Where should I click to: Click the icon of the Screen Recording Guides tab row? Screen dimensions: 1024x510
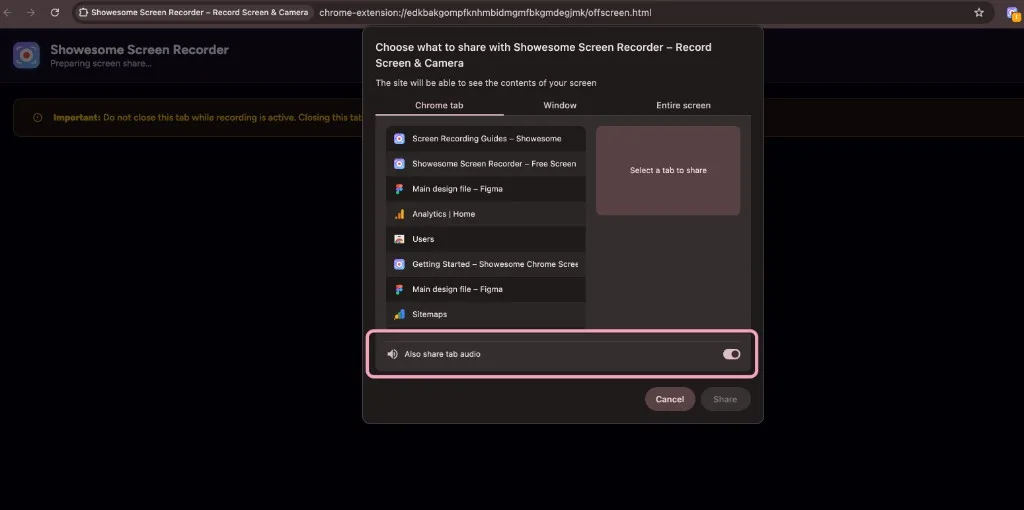pyautogui.click(x=399, y=138)
